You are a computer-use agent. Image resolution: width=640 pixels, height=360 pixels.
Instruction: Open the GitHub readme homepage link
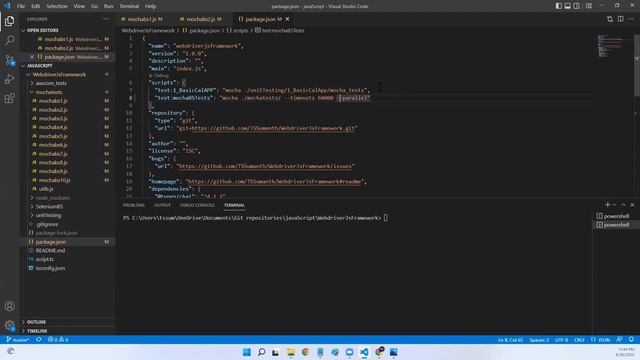[276, 181]
